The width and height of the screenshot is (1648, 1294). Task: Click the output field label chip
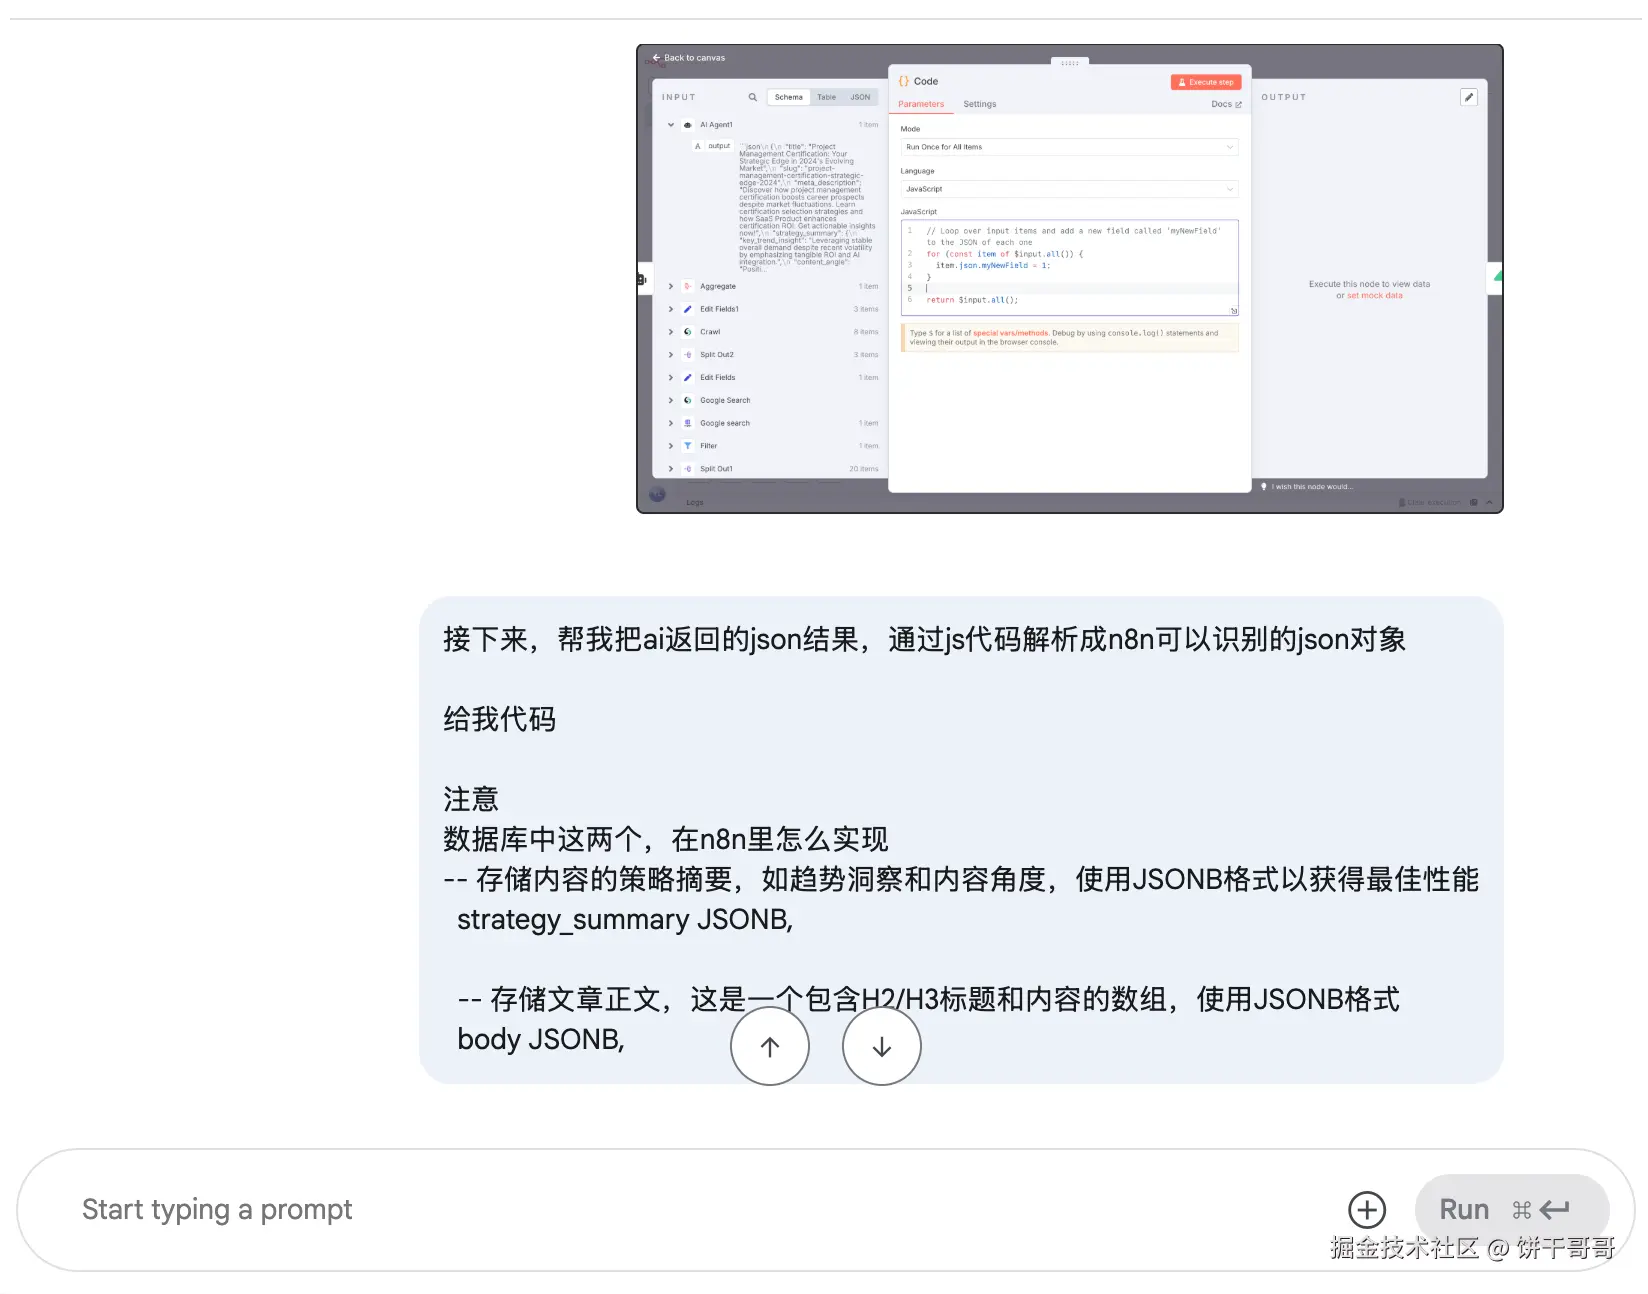[719, 146]
